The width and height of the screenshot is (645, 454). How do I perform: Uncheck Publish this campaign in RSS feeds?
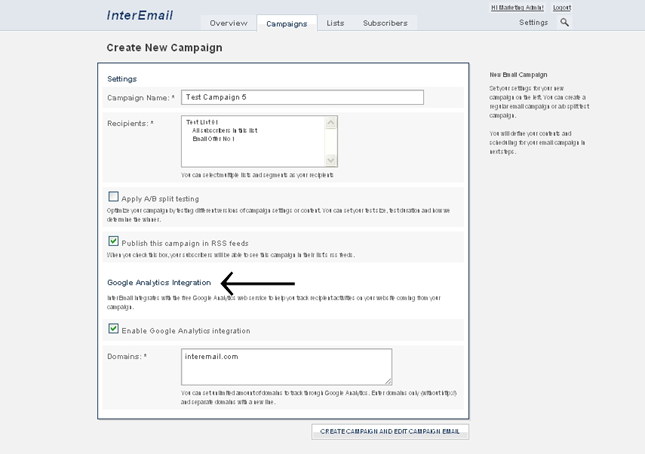(x=113, y=242)
